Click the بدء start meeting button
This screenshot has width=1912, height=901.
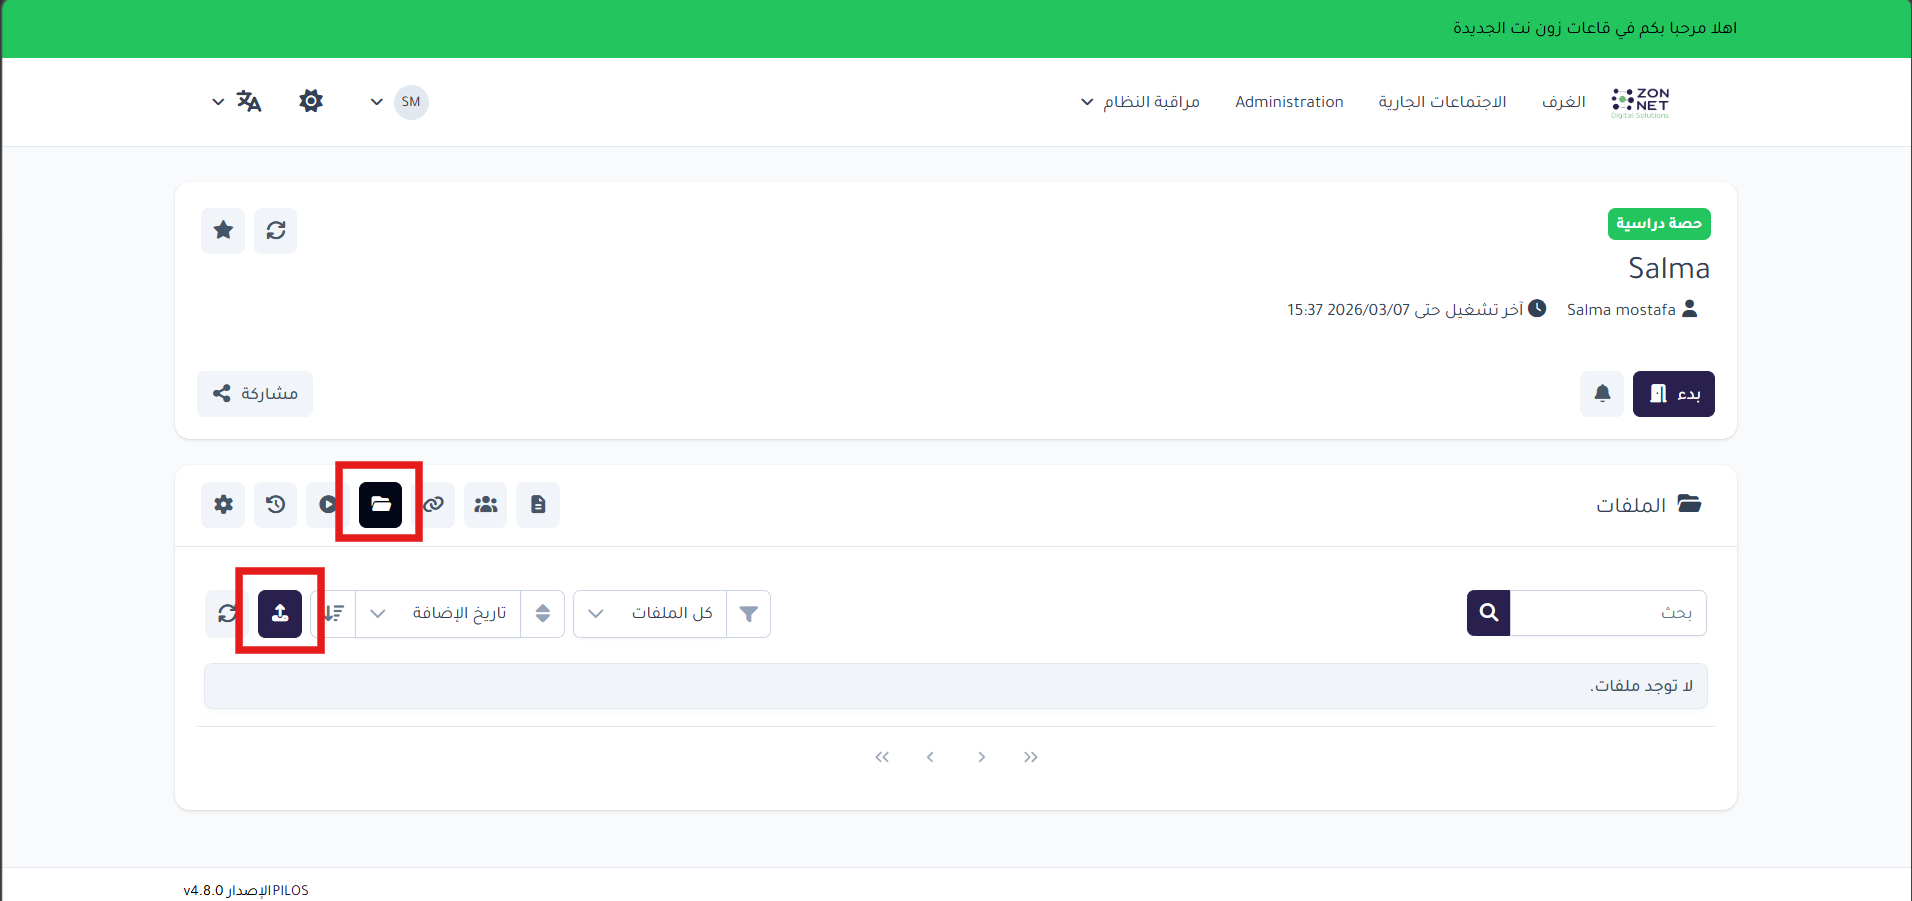click(x=1673, y=394)
